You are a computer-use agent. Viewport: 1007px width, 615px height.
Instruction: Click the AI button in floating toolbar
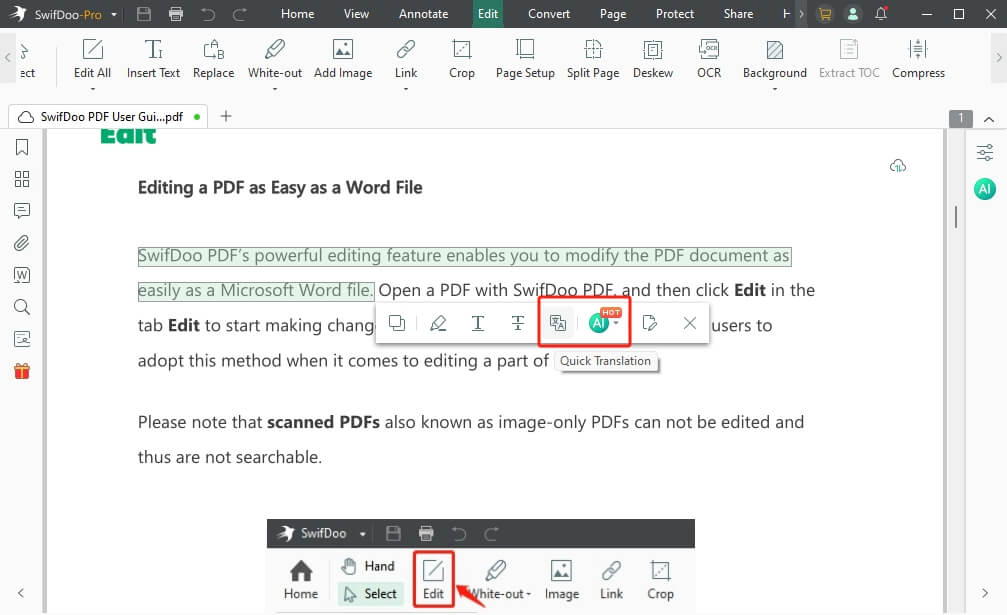599,323
